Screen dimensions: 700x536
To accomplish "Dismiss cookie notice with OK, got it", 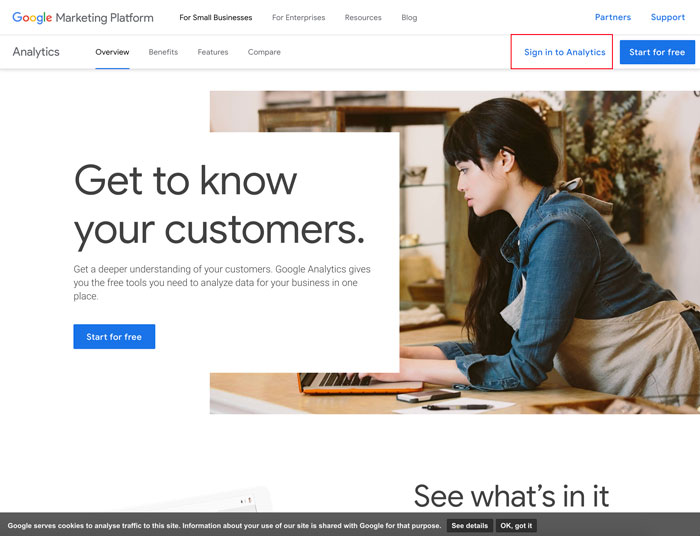I will click(517, 525).
